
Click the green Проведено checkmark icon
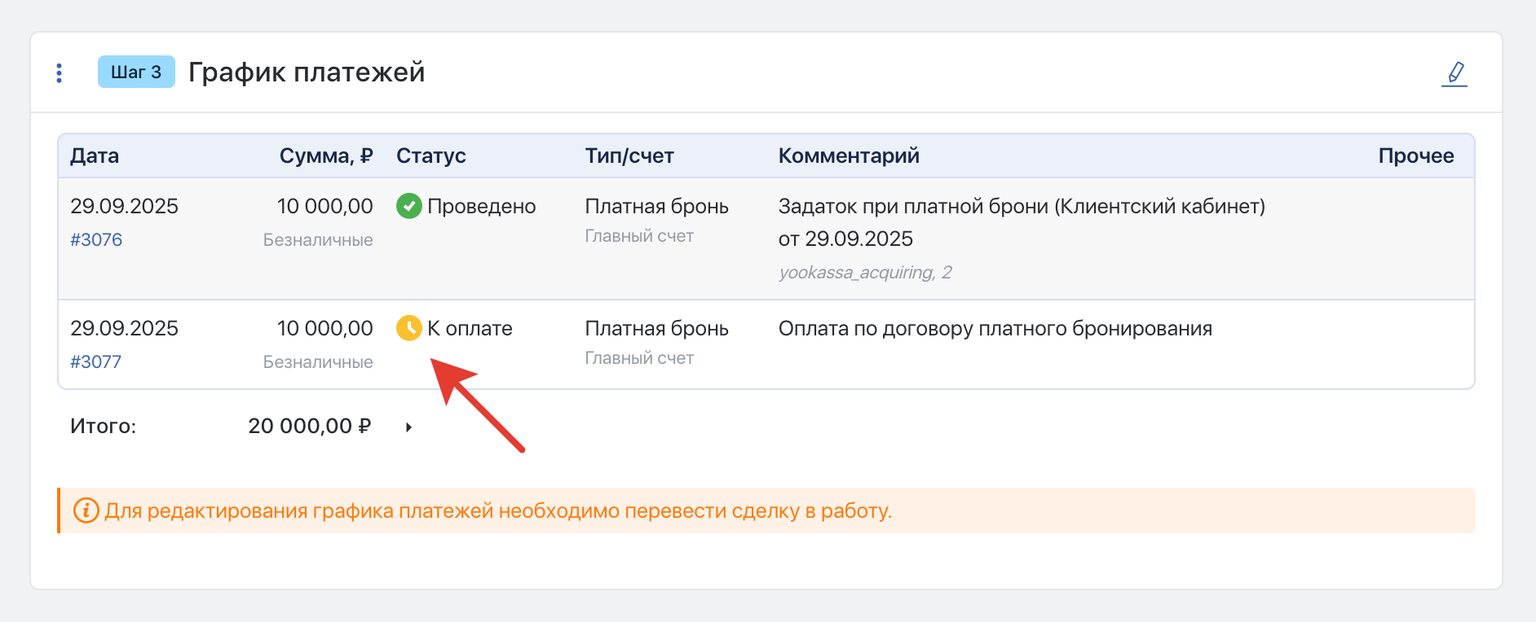point(408,207)
